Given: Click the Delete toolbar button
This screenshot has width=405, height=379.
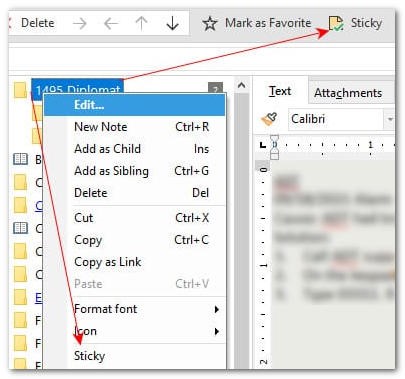Looking at the screenshot, I should (37, 23).
